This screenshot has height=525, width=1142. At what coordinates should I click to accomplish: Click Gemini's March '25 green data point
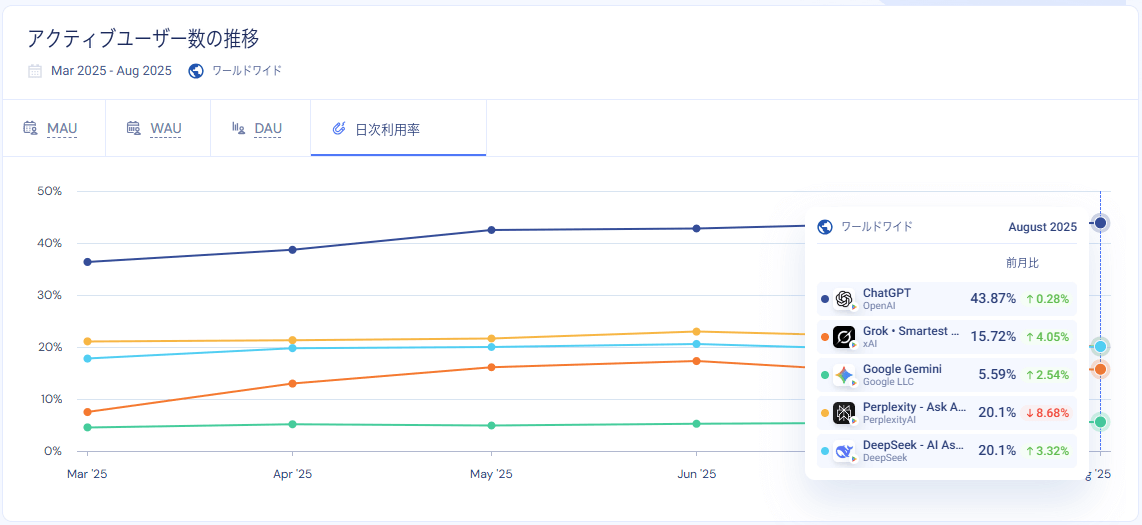coord(87,427)
